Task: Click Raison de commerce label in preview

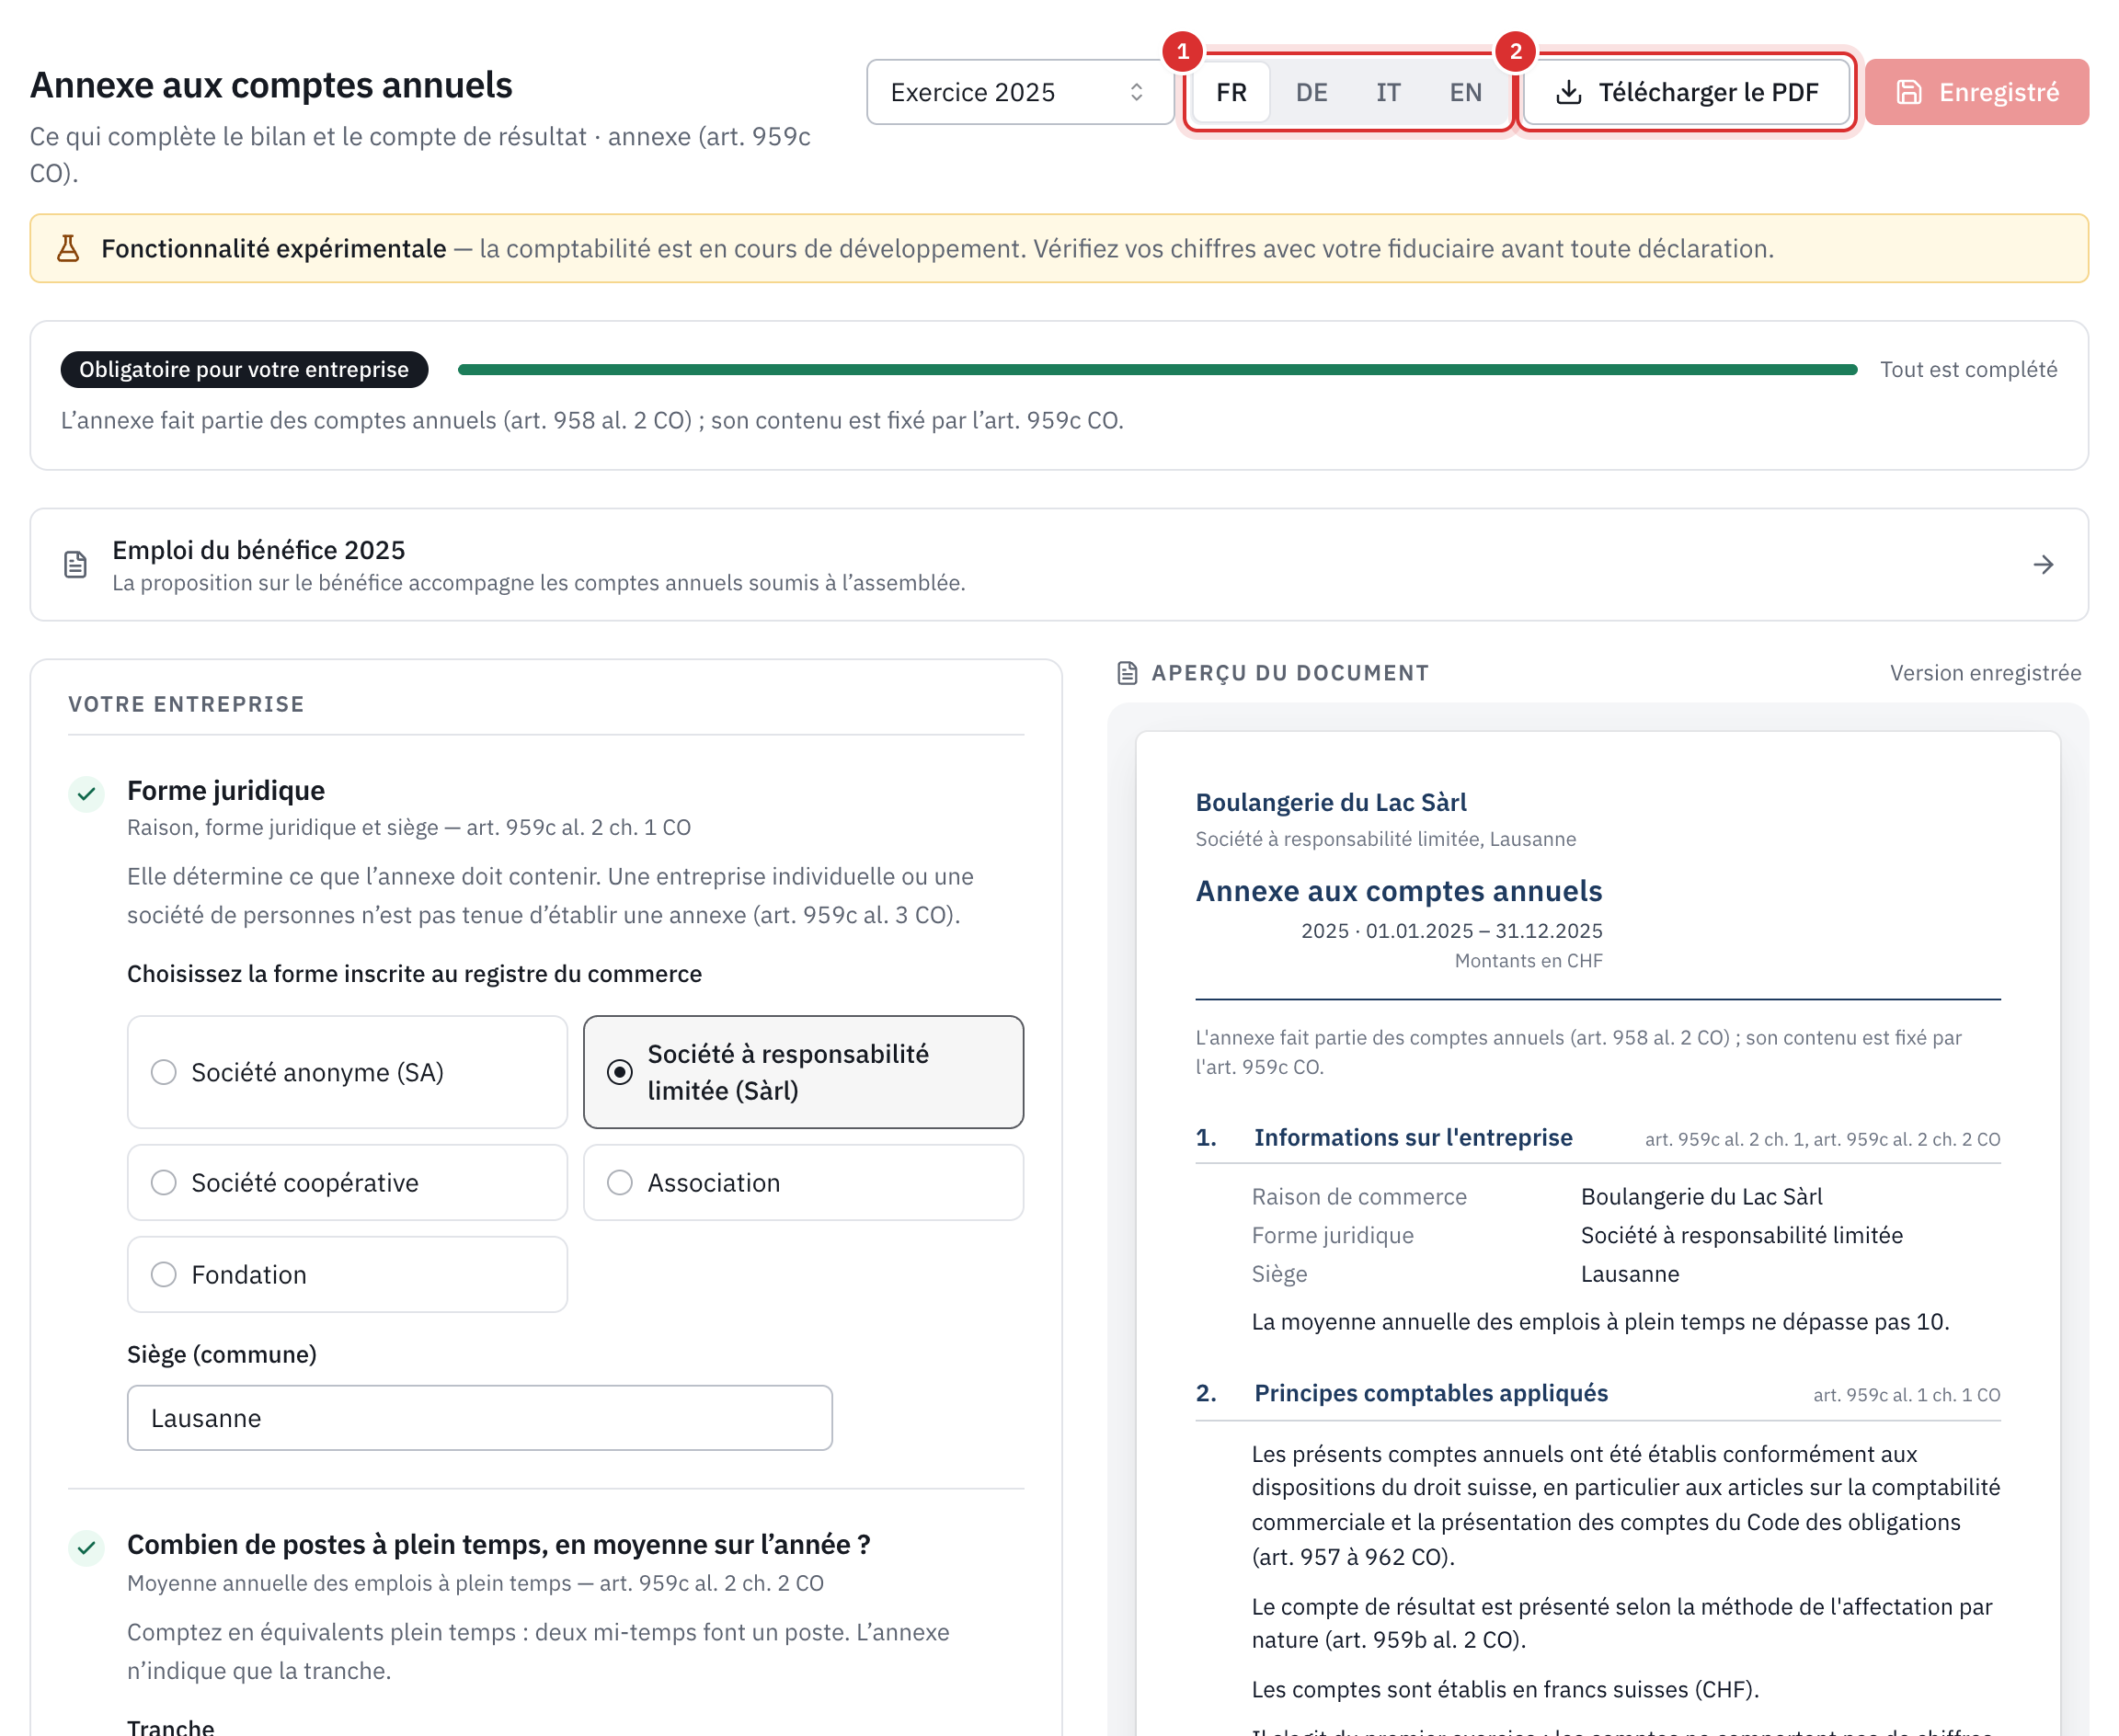Action: coord(1358,1197)
